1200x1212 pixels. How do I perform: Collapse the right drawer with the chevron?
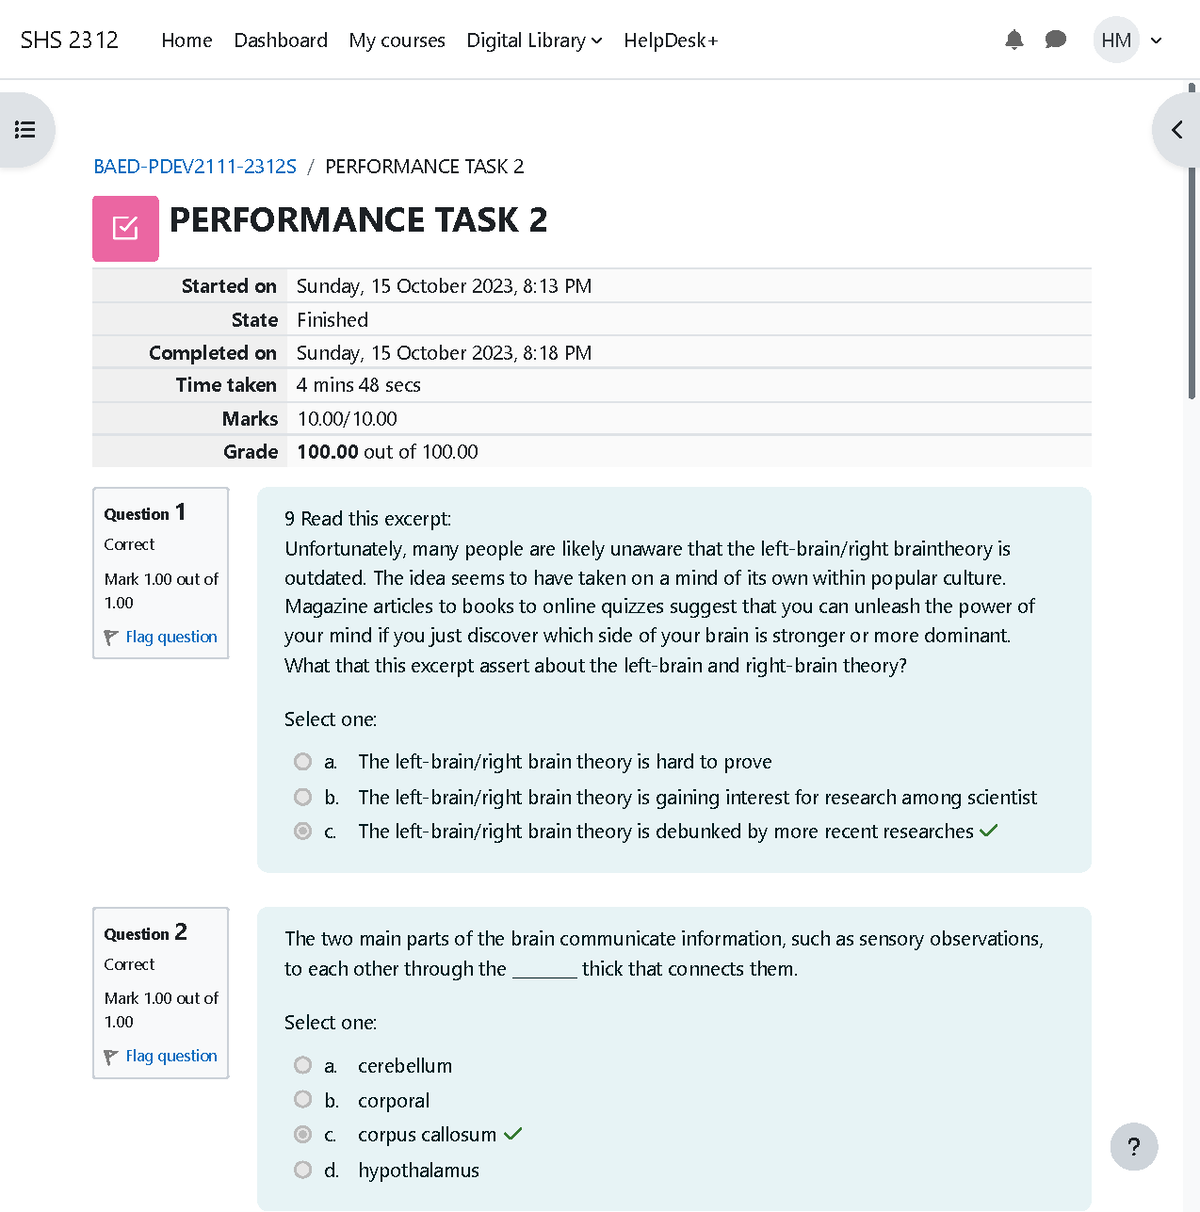[x=1176, y=129]
